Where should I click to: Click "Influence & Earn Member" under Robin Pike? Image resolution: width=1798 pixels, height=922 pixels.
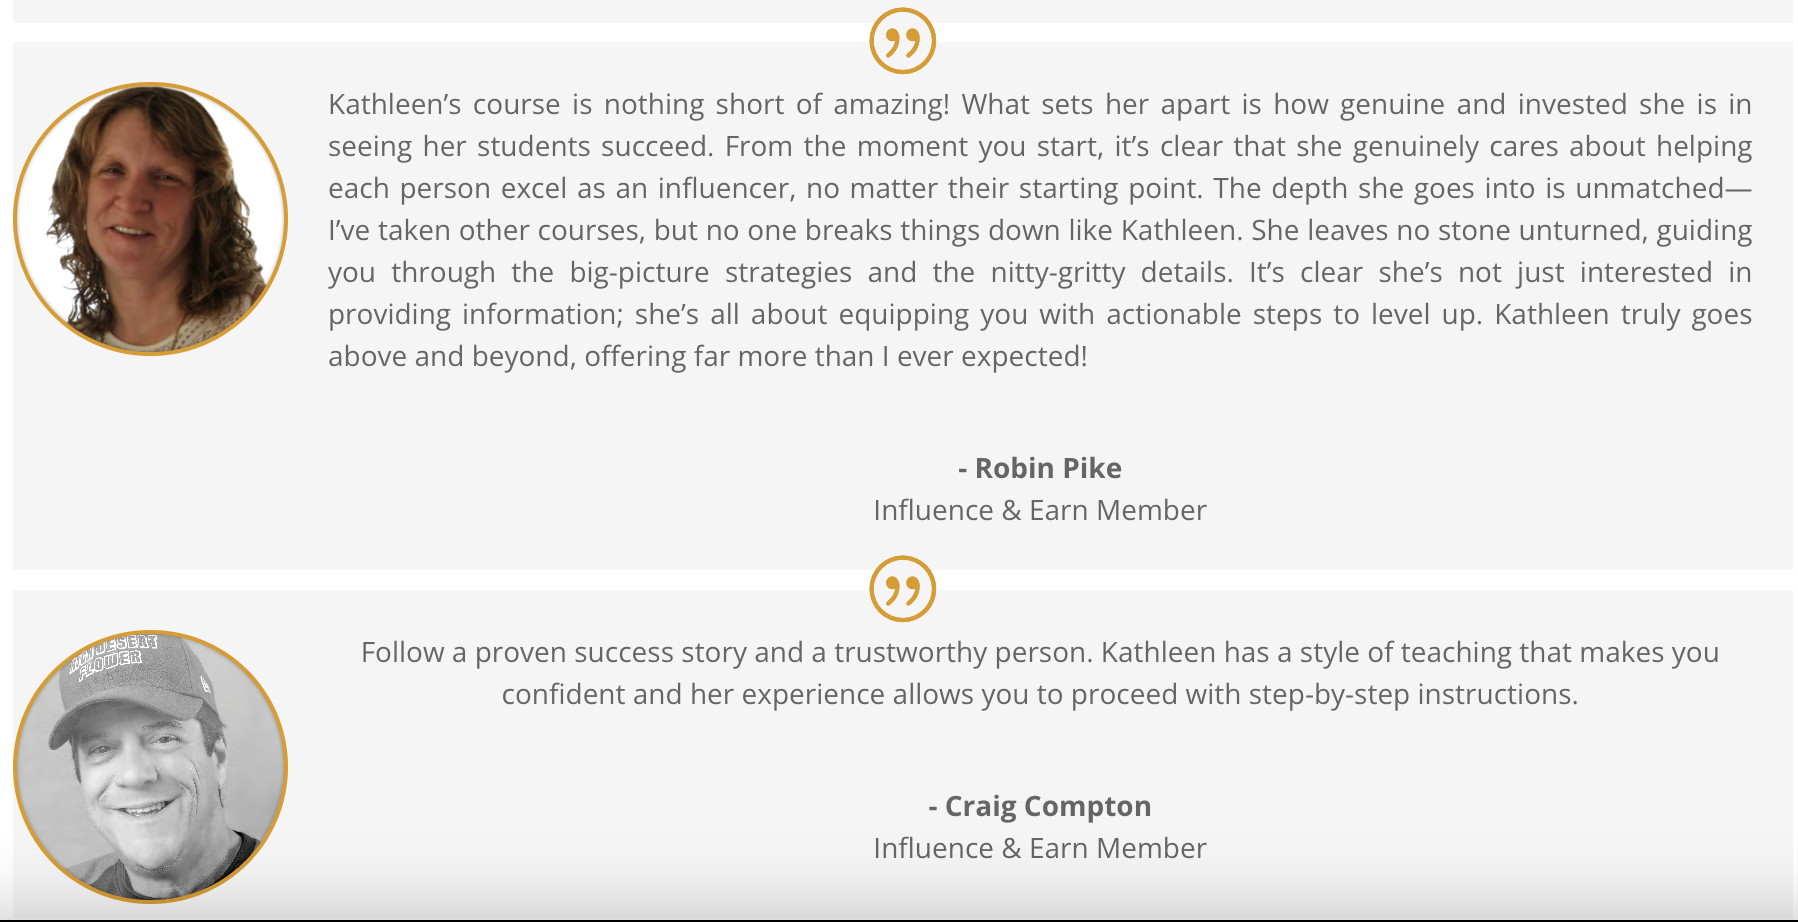tap(1040, 510)
